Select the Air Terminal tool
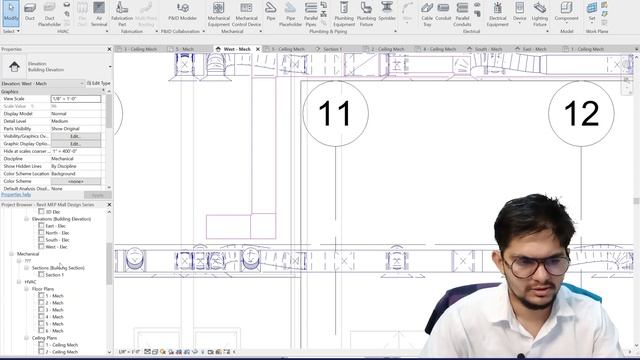 pos(99,14)
